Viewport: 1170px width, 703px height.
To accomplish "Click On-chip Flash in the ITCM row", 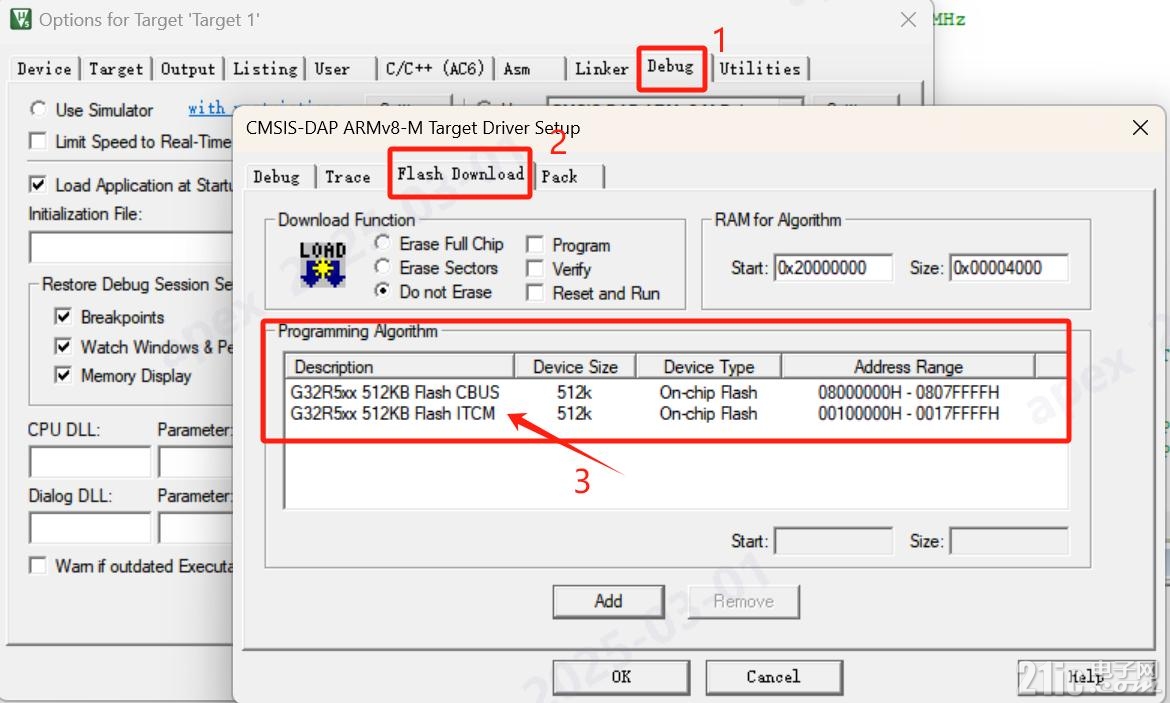I will (708, 413).
